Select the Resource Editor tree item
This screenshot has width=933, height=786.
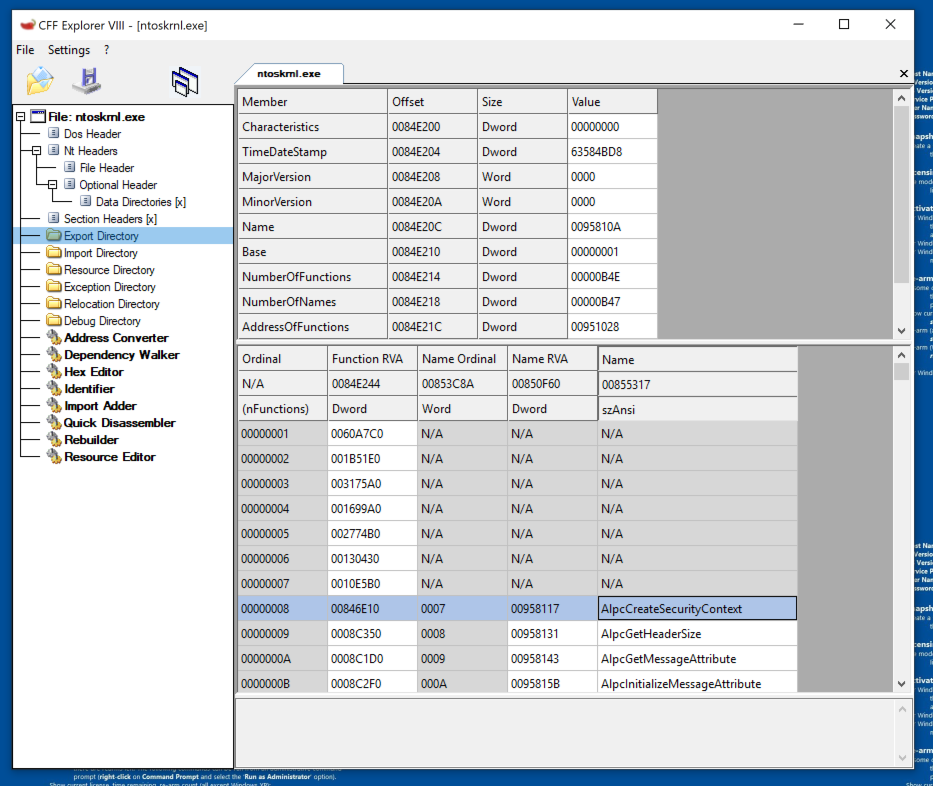point(109,457)
